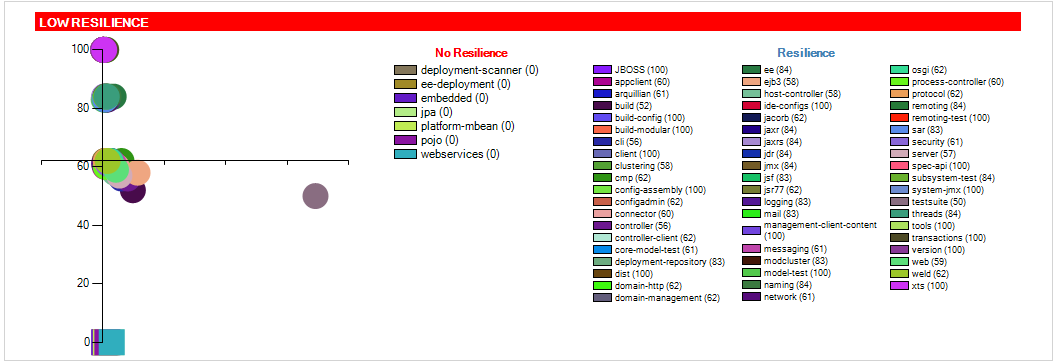Click the jaxrs (84) legend label
1057x364 pixels.
pyautogui.click(x=783, y=142)
